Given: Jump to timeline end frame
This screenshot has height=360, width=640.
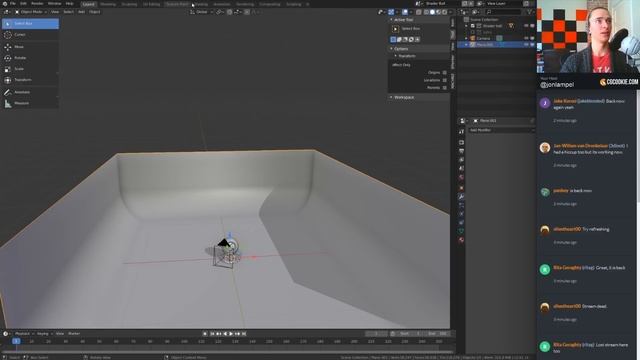Looking at the screenshot, I should pos(244,334).
